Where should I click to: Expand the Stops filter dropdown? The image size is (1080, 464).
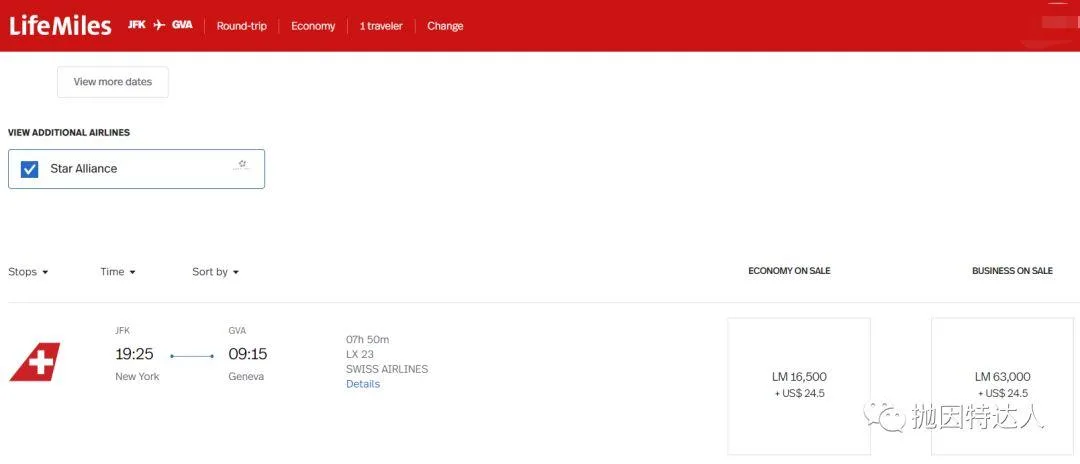click(x=28, y=272)
